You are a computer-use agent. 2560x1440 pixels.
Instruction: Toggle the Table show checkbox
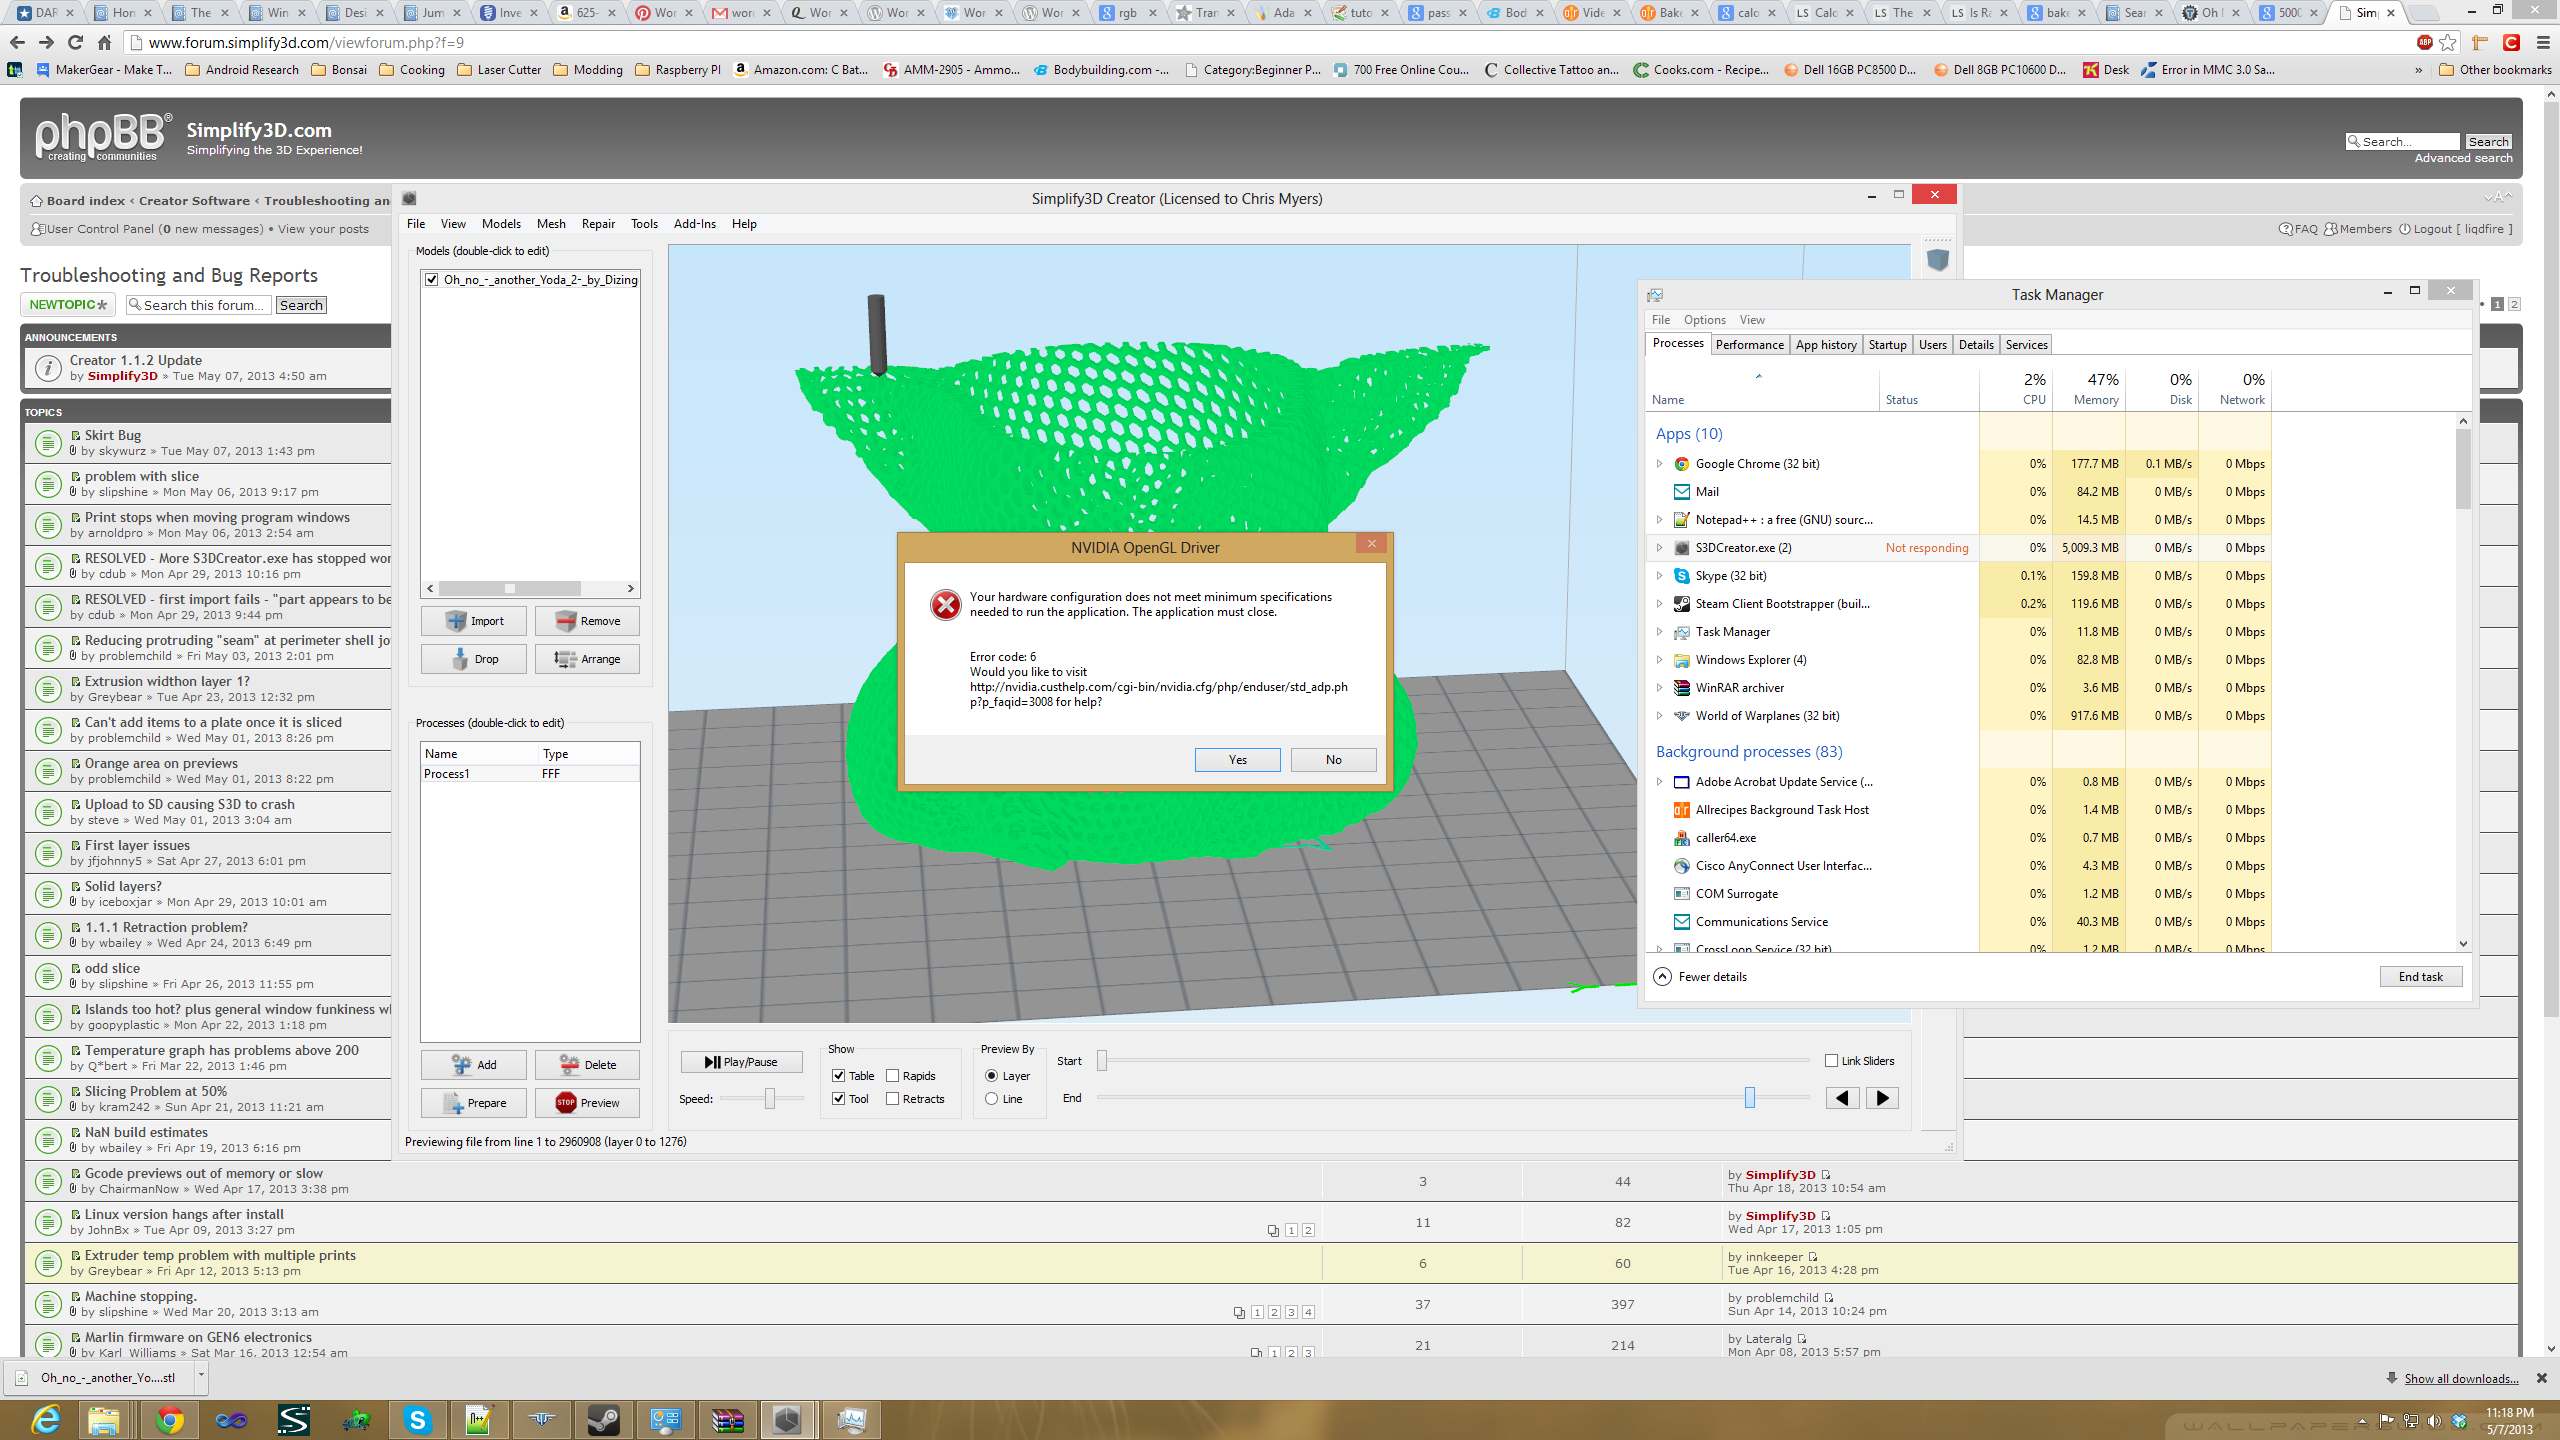coord(838,1076)
